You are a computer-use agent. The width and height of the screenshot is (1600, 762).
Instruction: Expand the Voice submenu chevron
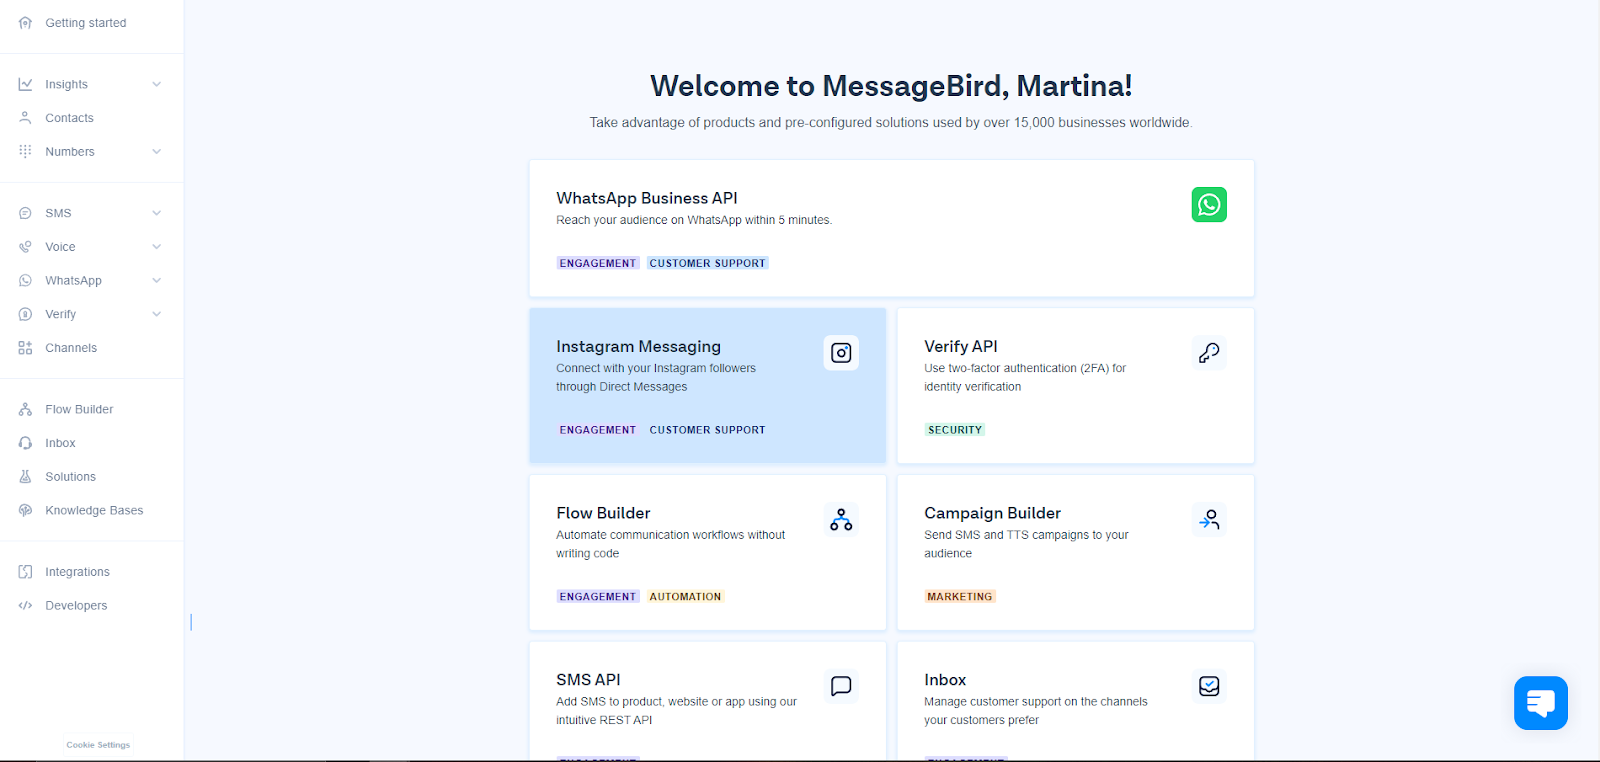156,247
